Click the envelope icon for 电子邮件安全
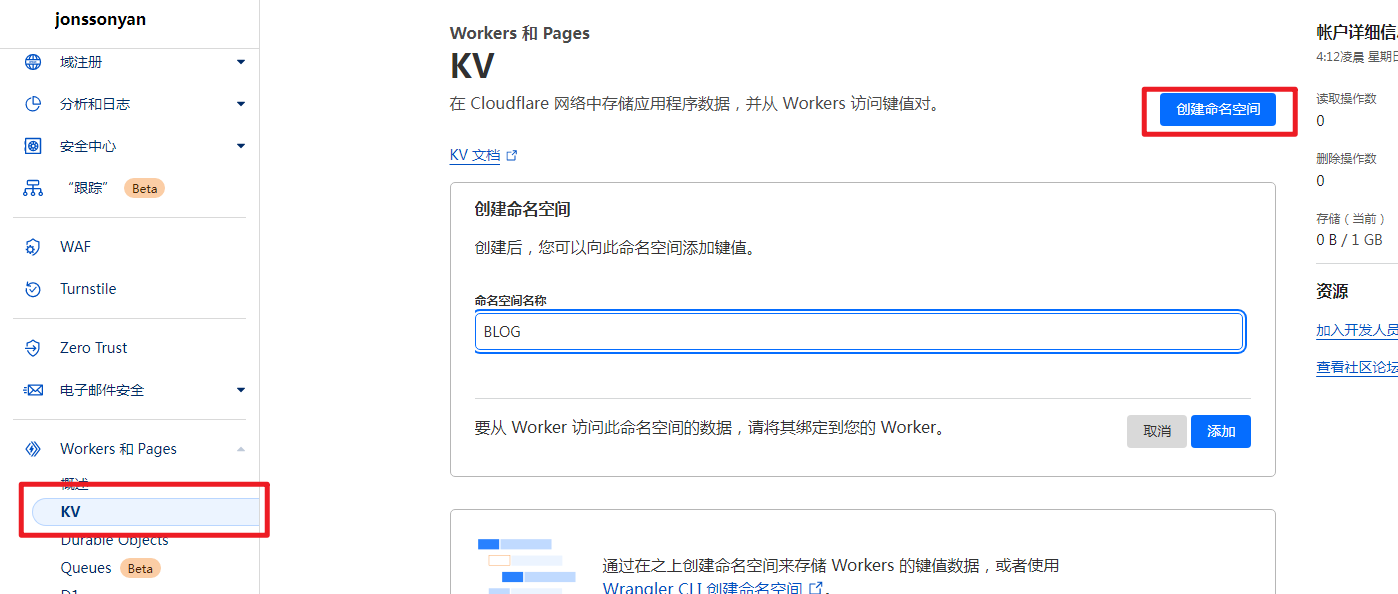Viewport: 1398px width, 594px height. point(33,390)
